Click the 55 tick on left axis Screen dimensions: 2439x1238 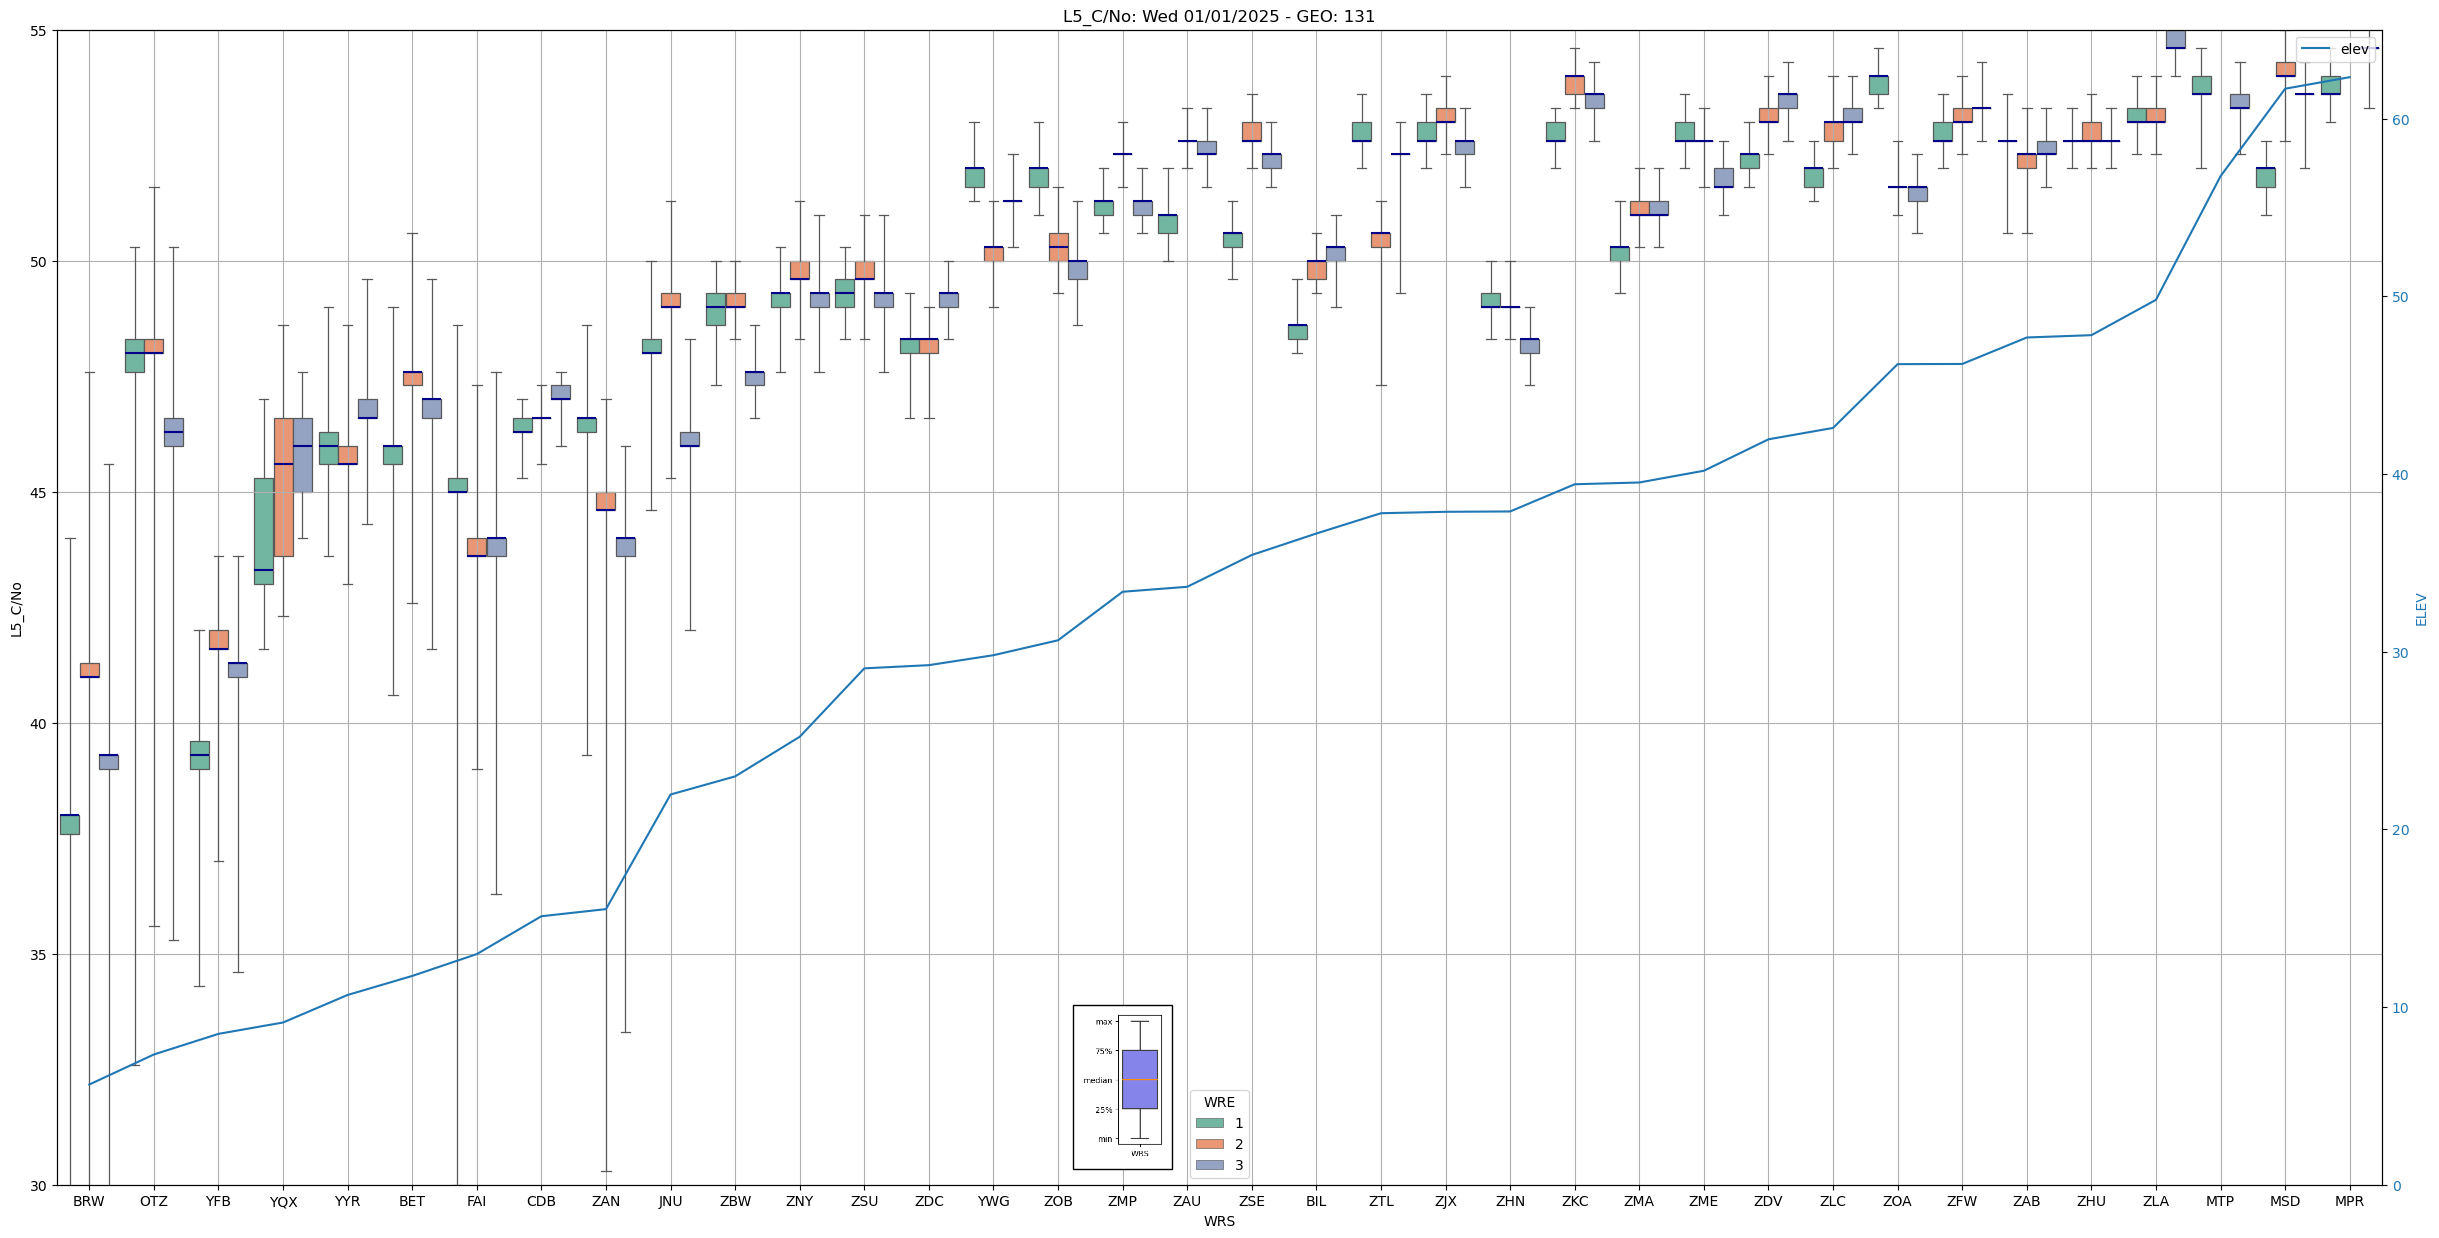(x=38, y=31)
